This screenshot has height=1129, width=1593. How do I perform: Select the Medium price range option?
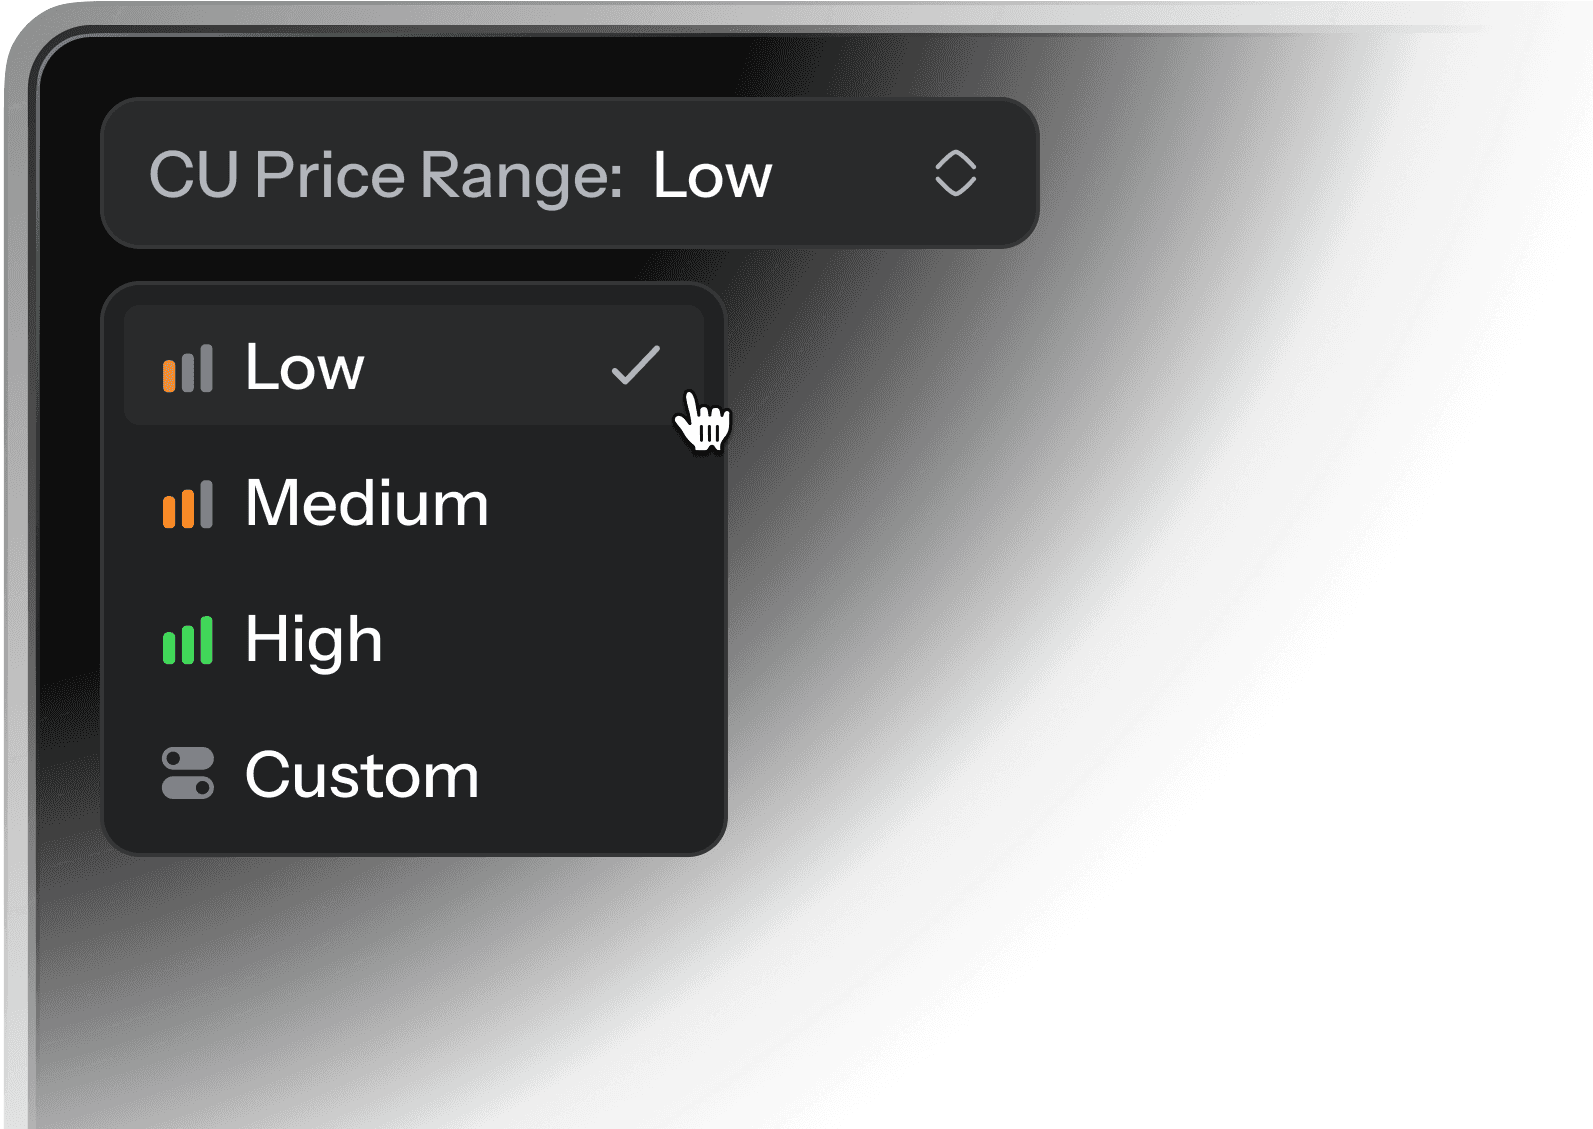pyautogui.click(x=366, y=503)
